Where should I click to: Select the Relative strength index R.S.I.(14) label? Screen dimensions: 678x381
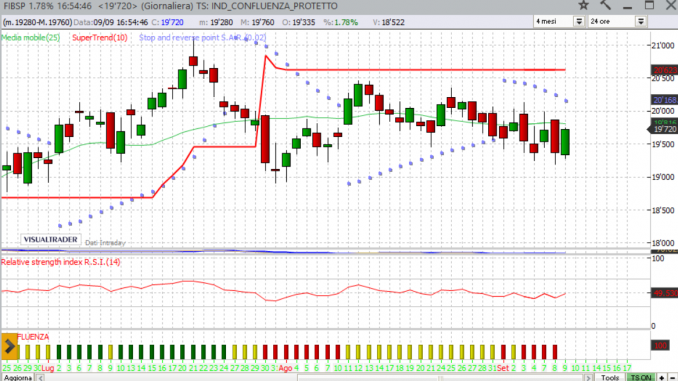tap(61, 262)
